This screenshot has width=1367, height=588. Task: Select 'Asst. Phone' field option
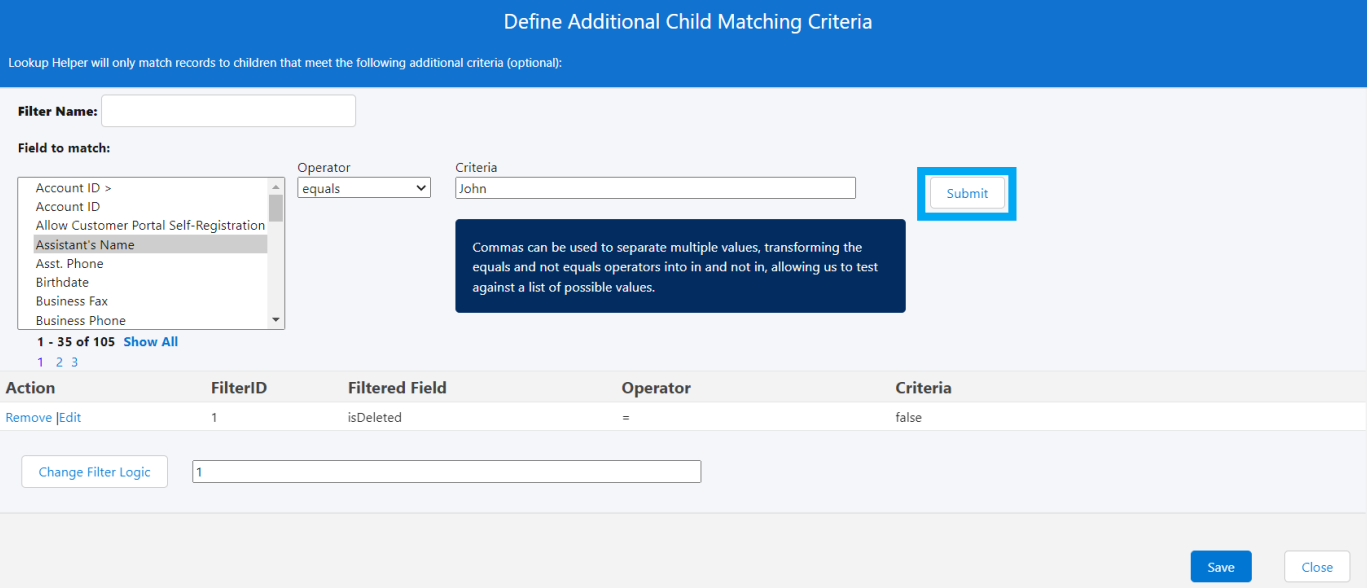click(x=69, y=264)
